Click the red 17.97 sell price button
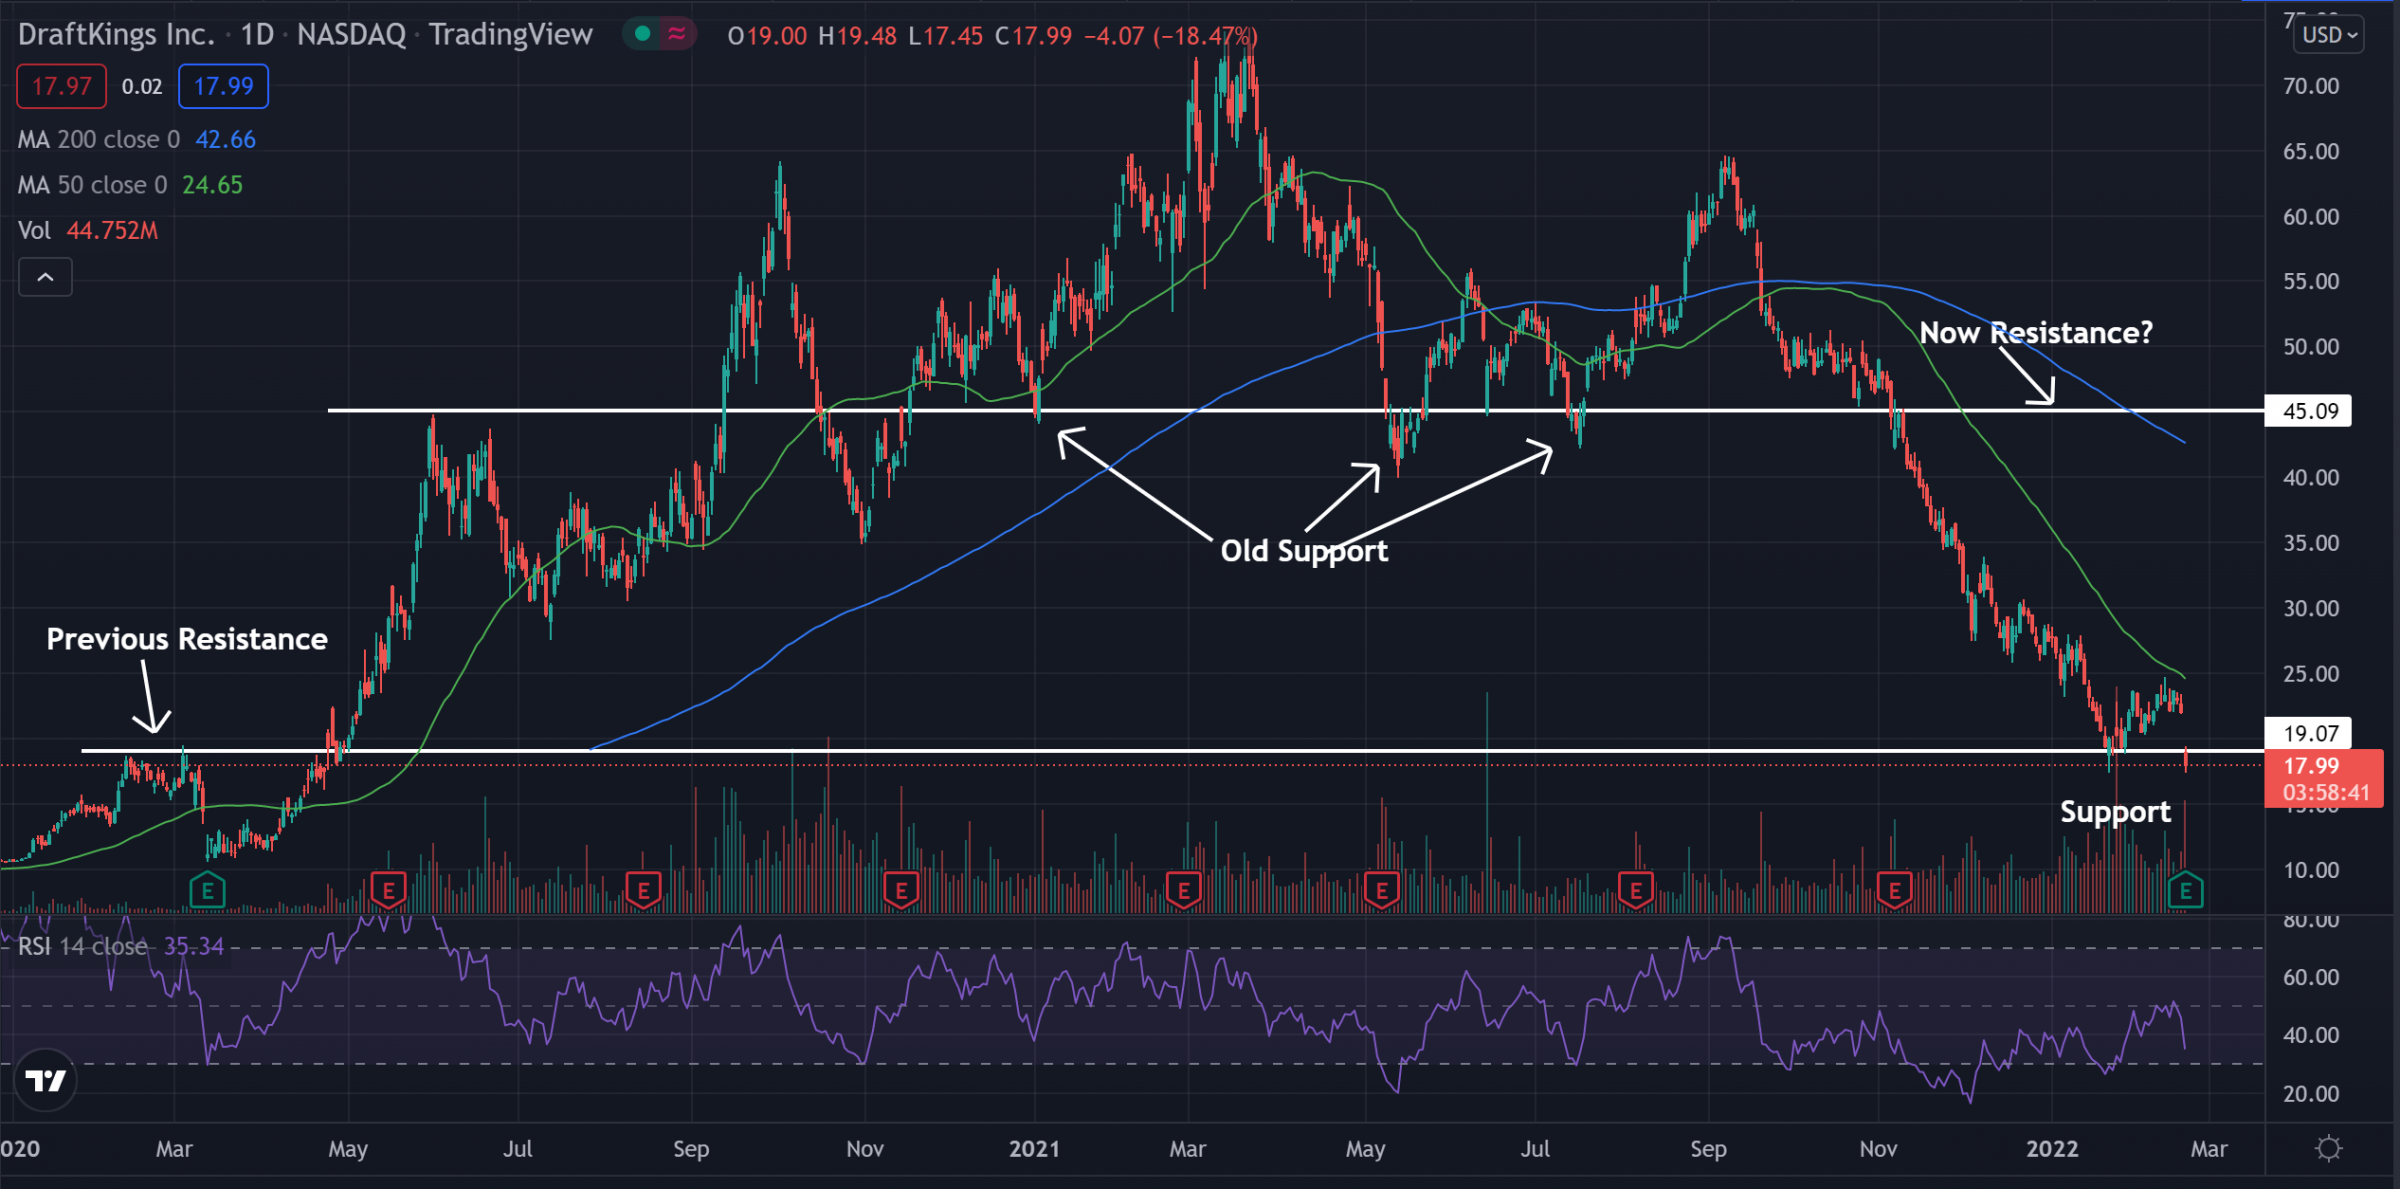Image resolution: width=2400 pixels, height=1189 pixels. point(62,86)
